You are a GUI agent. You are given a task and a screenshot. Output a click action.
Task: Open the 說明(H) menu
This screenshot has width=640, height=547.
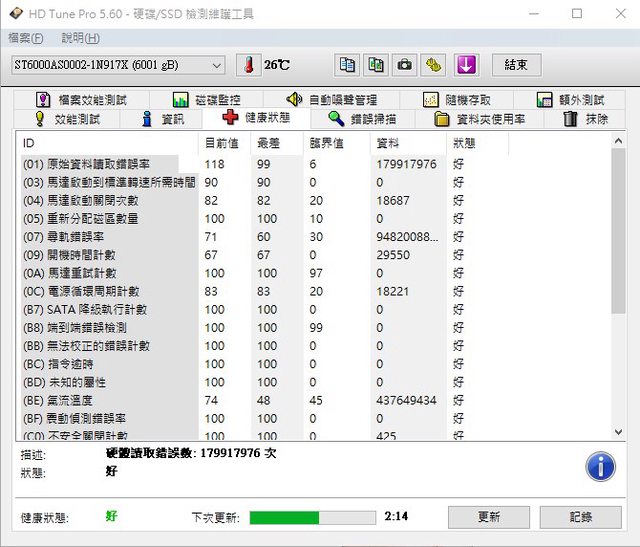(x=80, y=38)
